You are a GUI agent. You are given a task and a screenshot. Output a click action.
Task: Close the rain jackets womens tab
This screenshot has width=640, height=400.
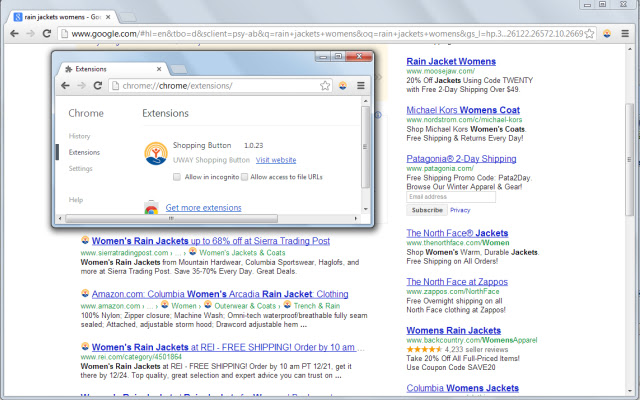click(108, 17)
